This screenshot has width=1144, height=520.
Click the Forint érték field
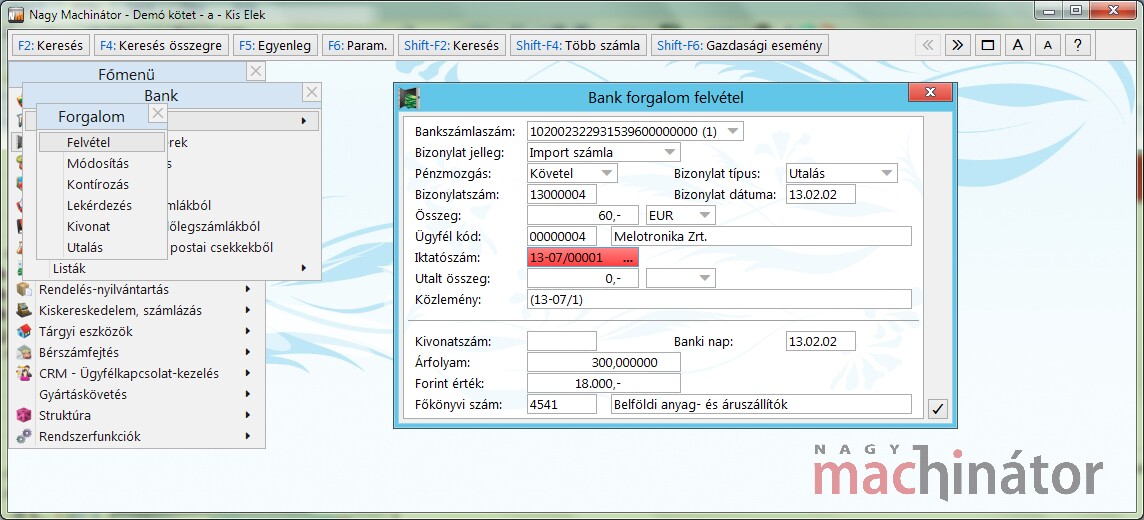[x=603, y=383]
